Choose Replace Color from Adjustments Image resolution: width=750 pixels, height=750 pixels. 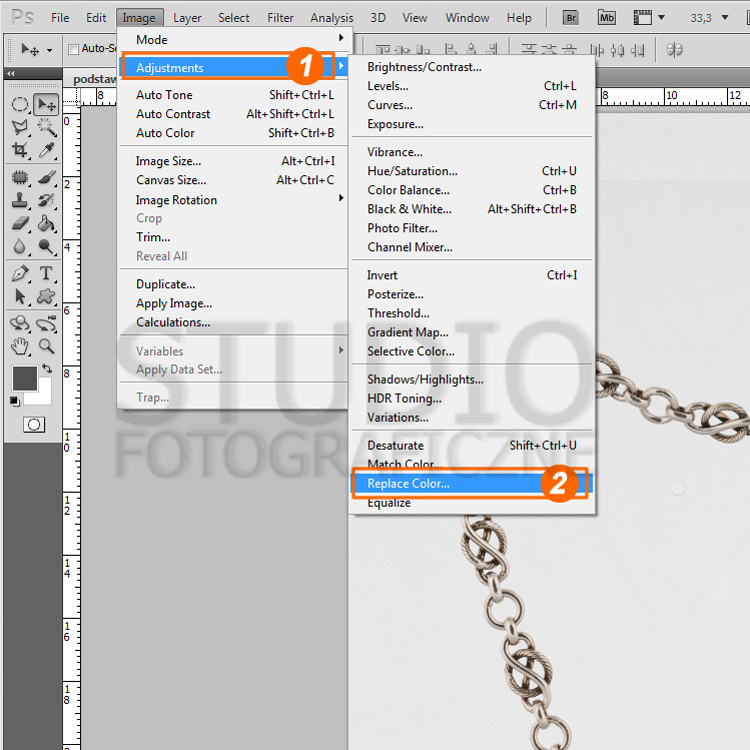coord(408,484)
